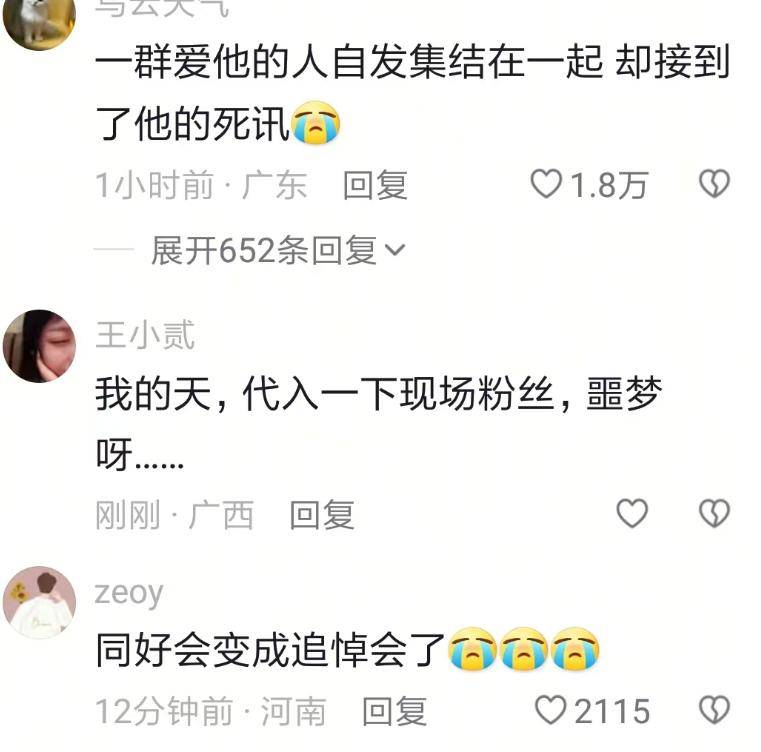This screenshot has width=761, height=752.
Task: Open the username zeoy
Action: coord(129,593)
